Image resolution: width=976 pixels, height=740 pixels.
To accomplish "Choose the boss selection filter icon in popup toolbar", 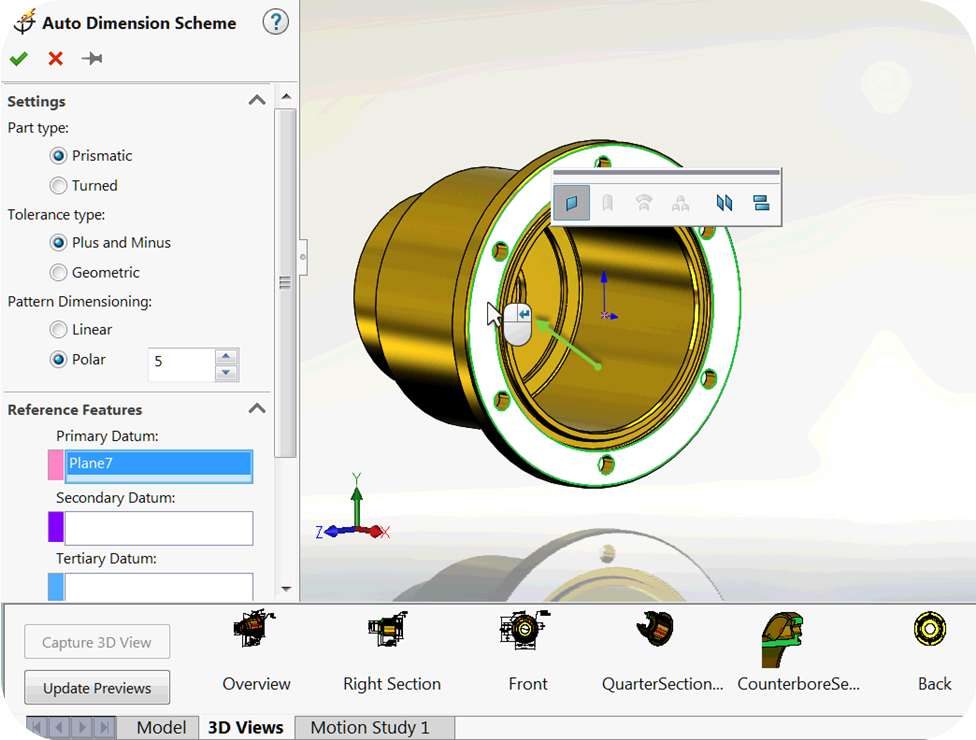I will click(x=608, y=203).
